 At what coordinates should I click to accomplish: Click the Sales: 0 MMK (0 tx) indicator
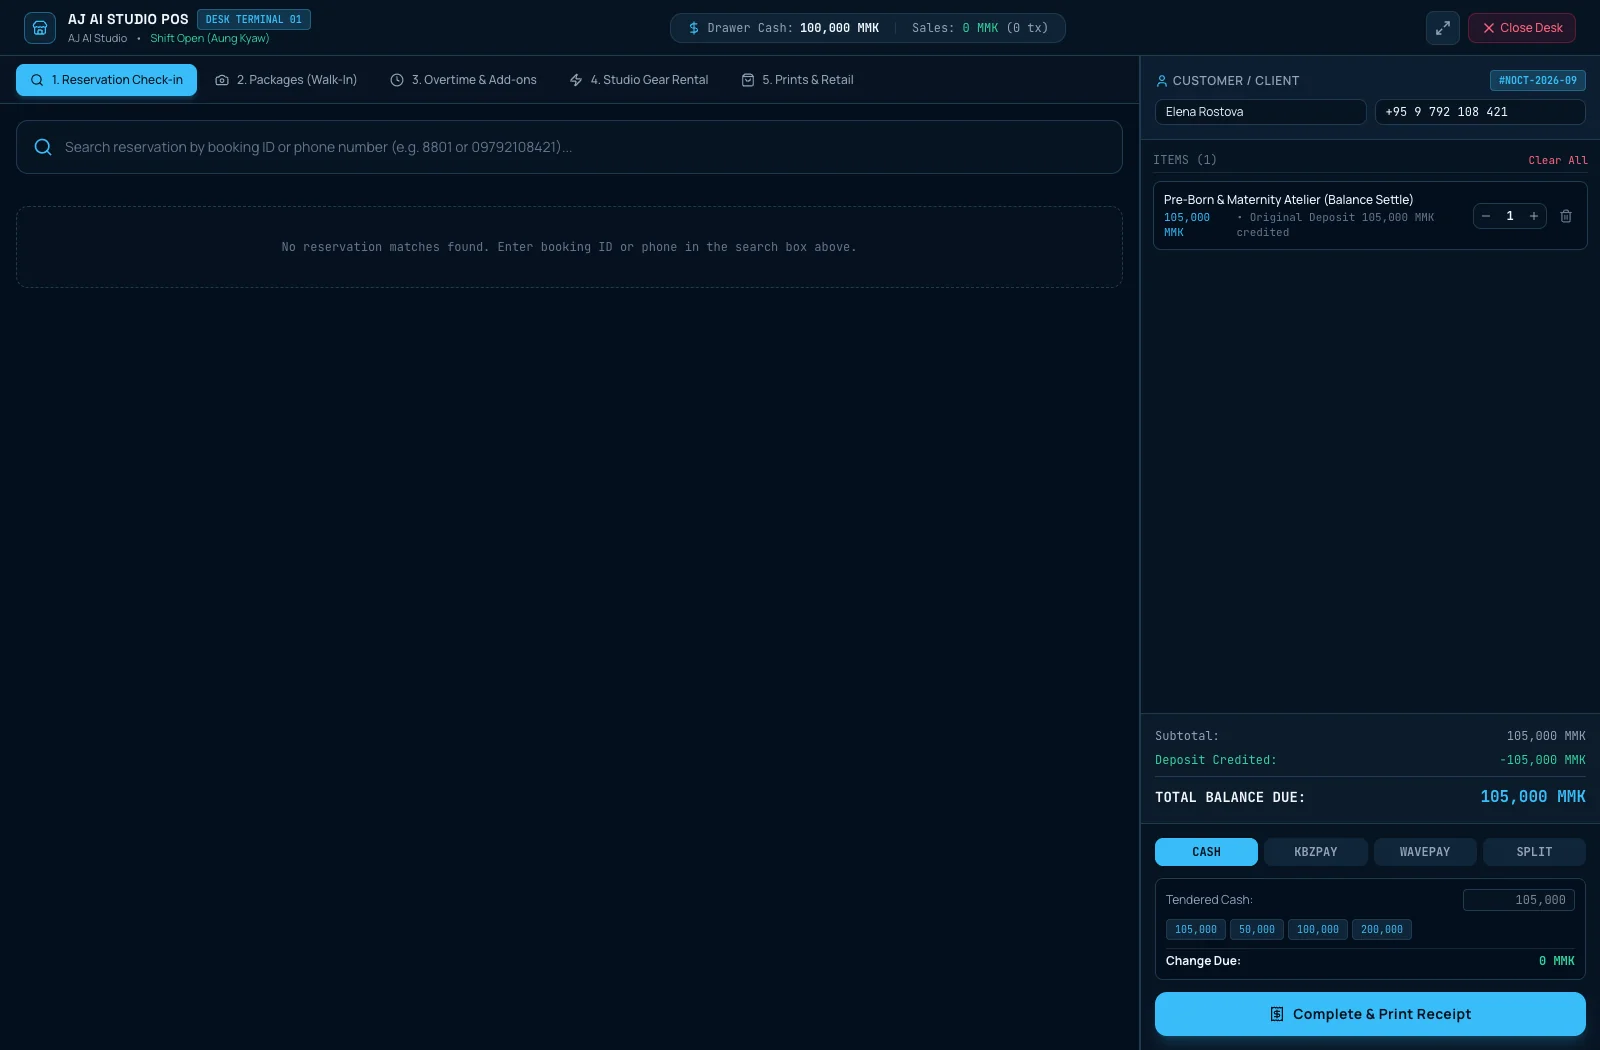980,28
